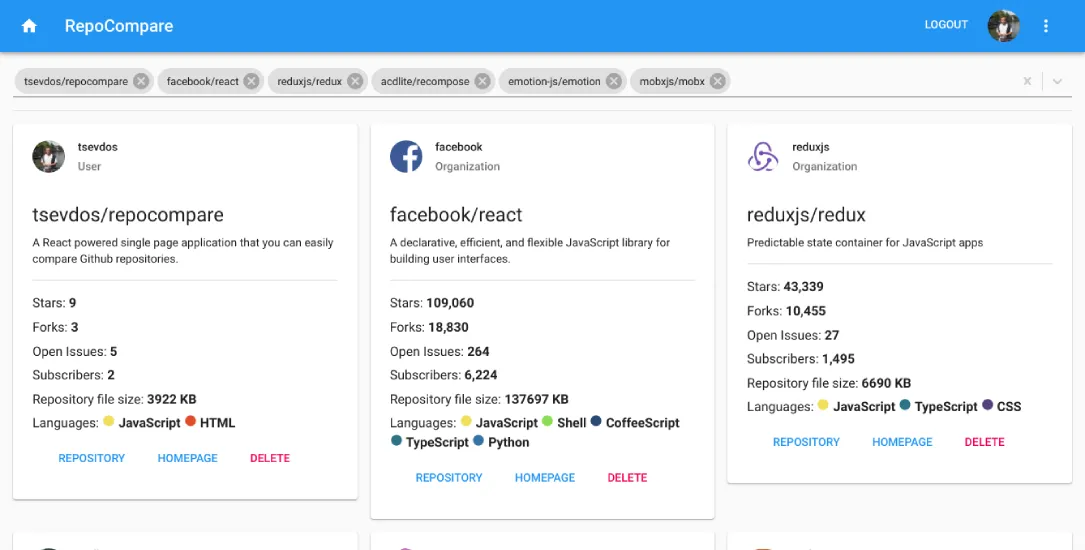Click the TypeScript dot in facebook card
Image resolution: width=1085 pixels, height=550 pixels.
pyautogui.click(x=396, y=440)
